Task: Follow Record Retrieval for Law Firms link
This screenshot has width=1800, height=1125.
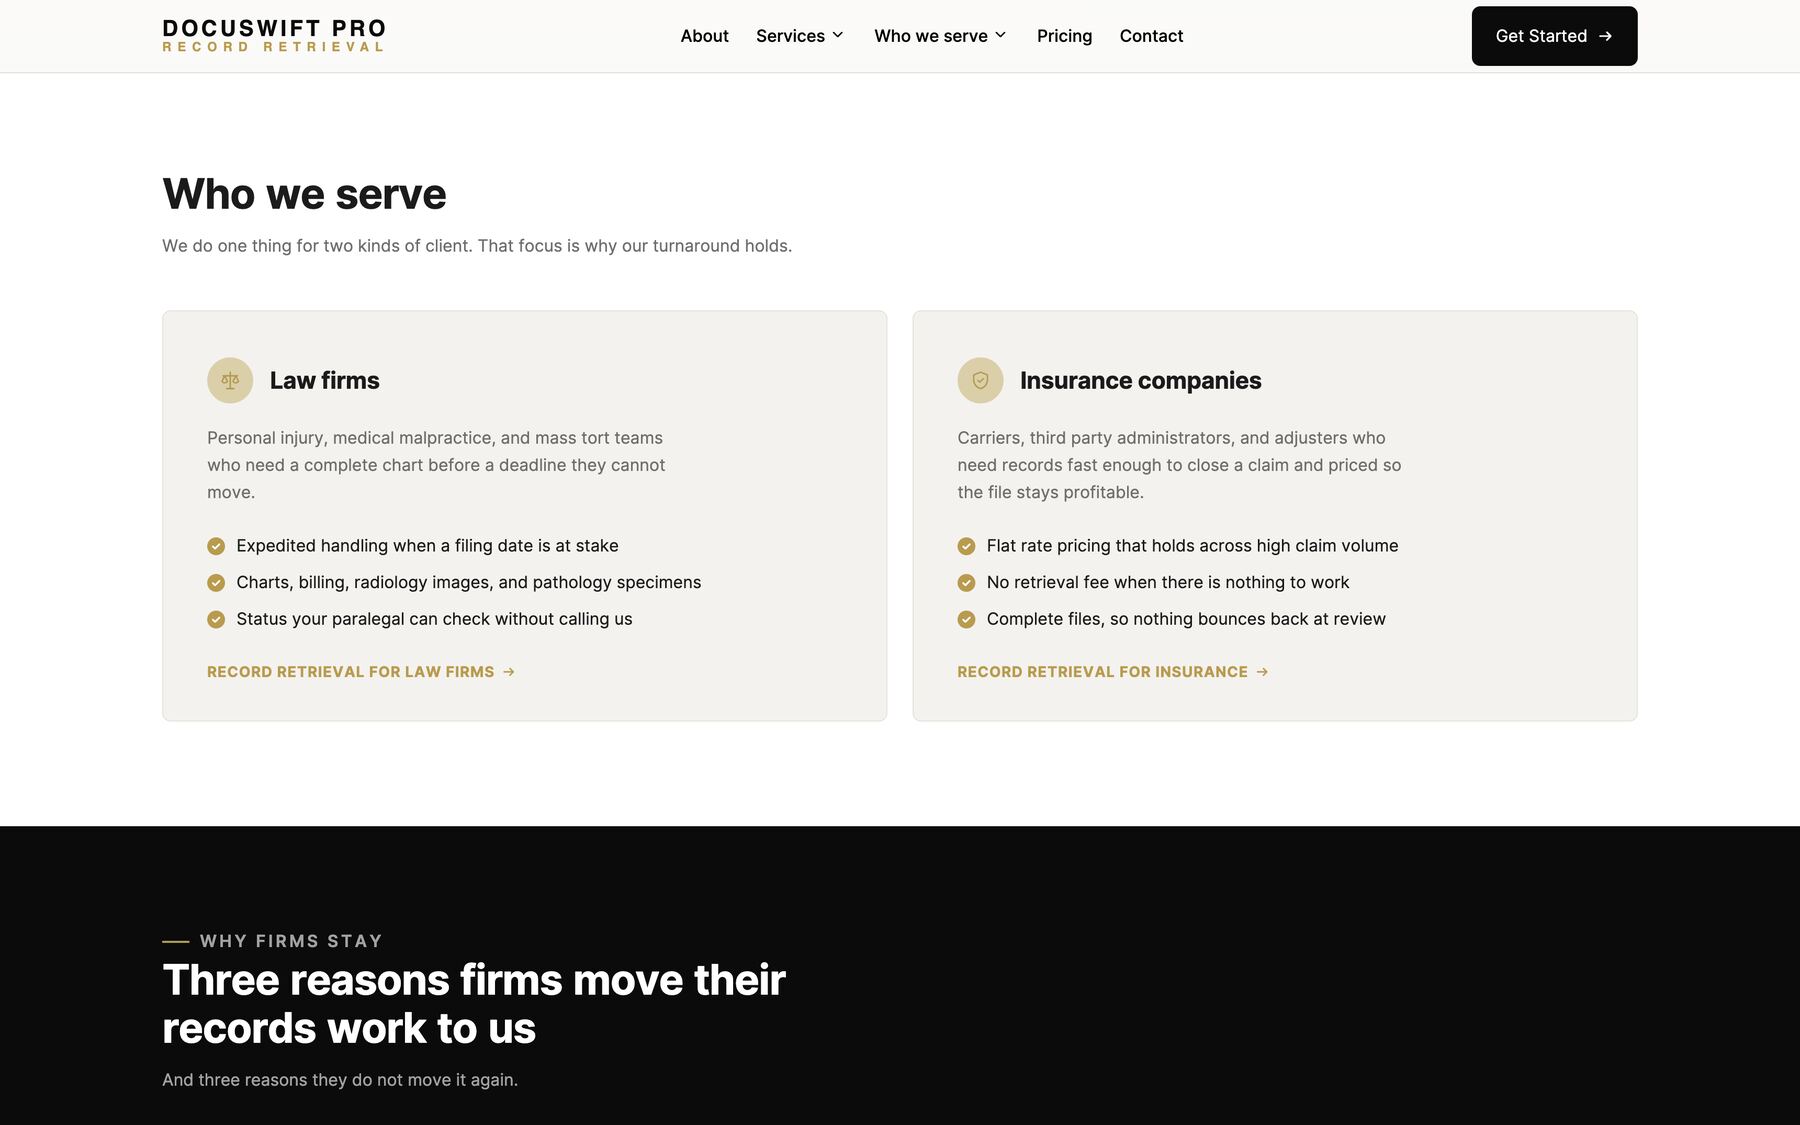Action: coord(361,672)
